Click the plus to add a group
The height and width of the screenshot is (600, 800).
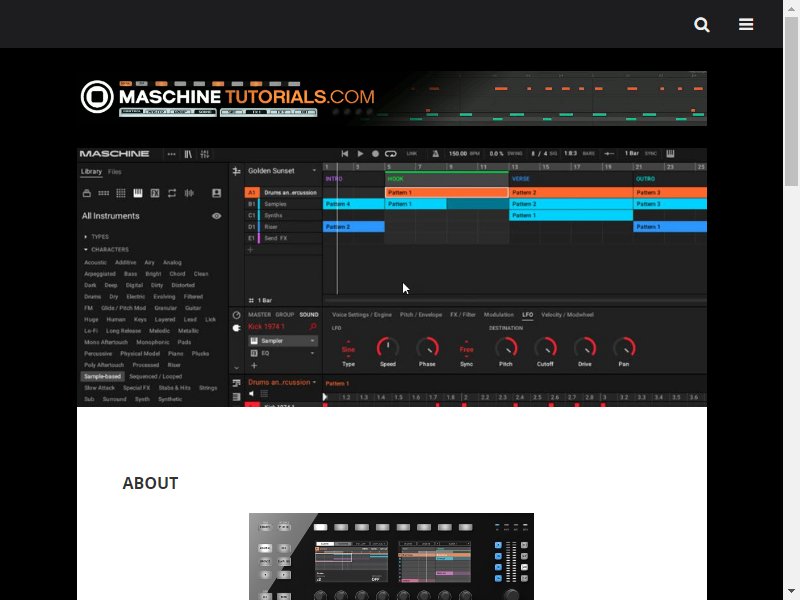click(251, 249)
